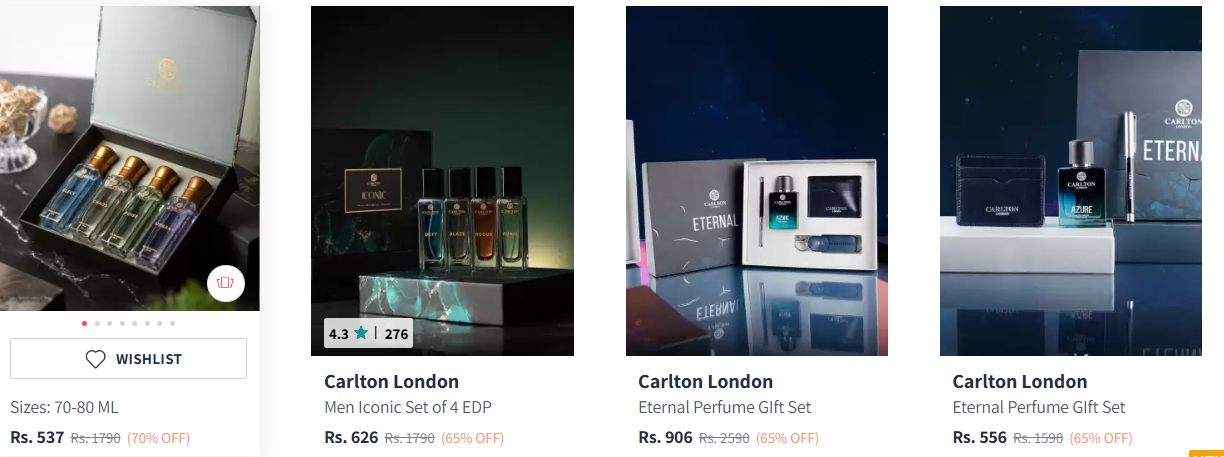1224x457 pixels.
Task: Click the Men Iconic Set of 4 EDP title
Action: 408,408
